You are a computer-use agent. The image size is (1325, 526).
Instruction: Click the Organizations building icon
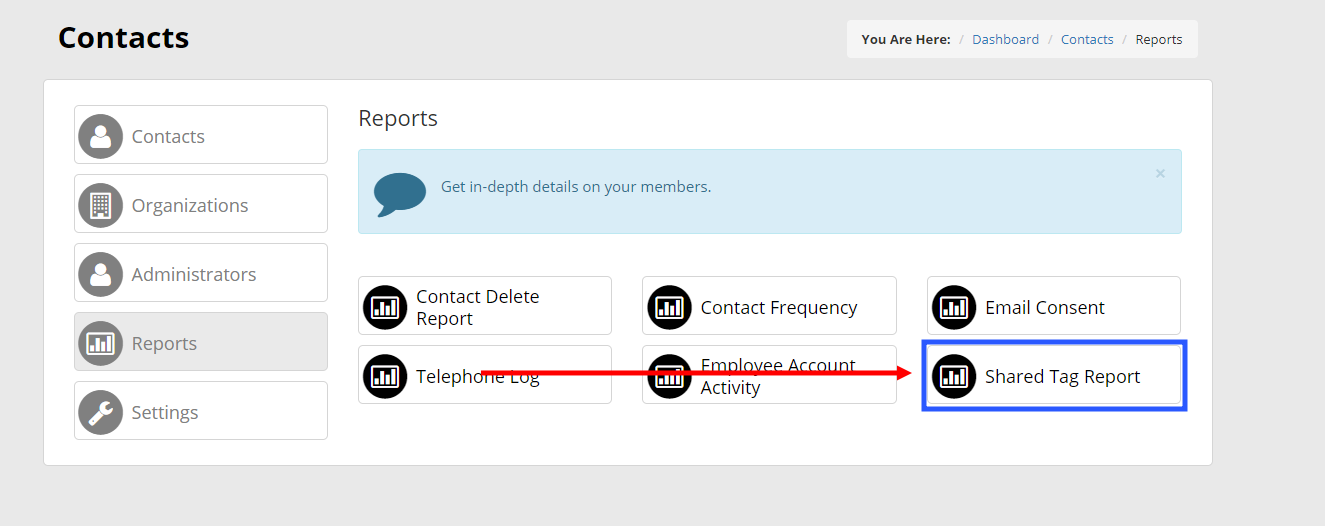click(x=101, y=205)
